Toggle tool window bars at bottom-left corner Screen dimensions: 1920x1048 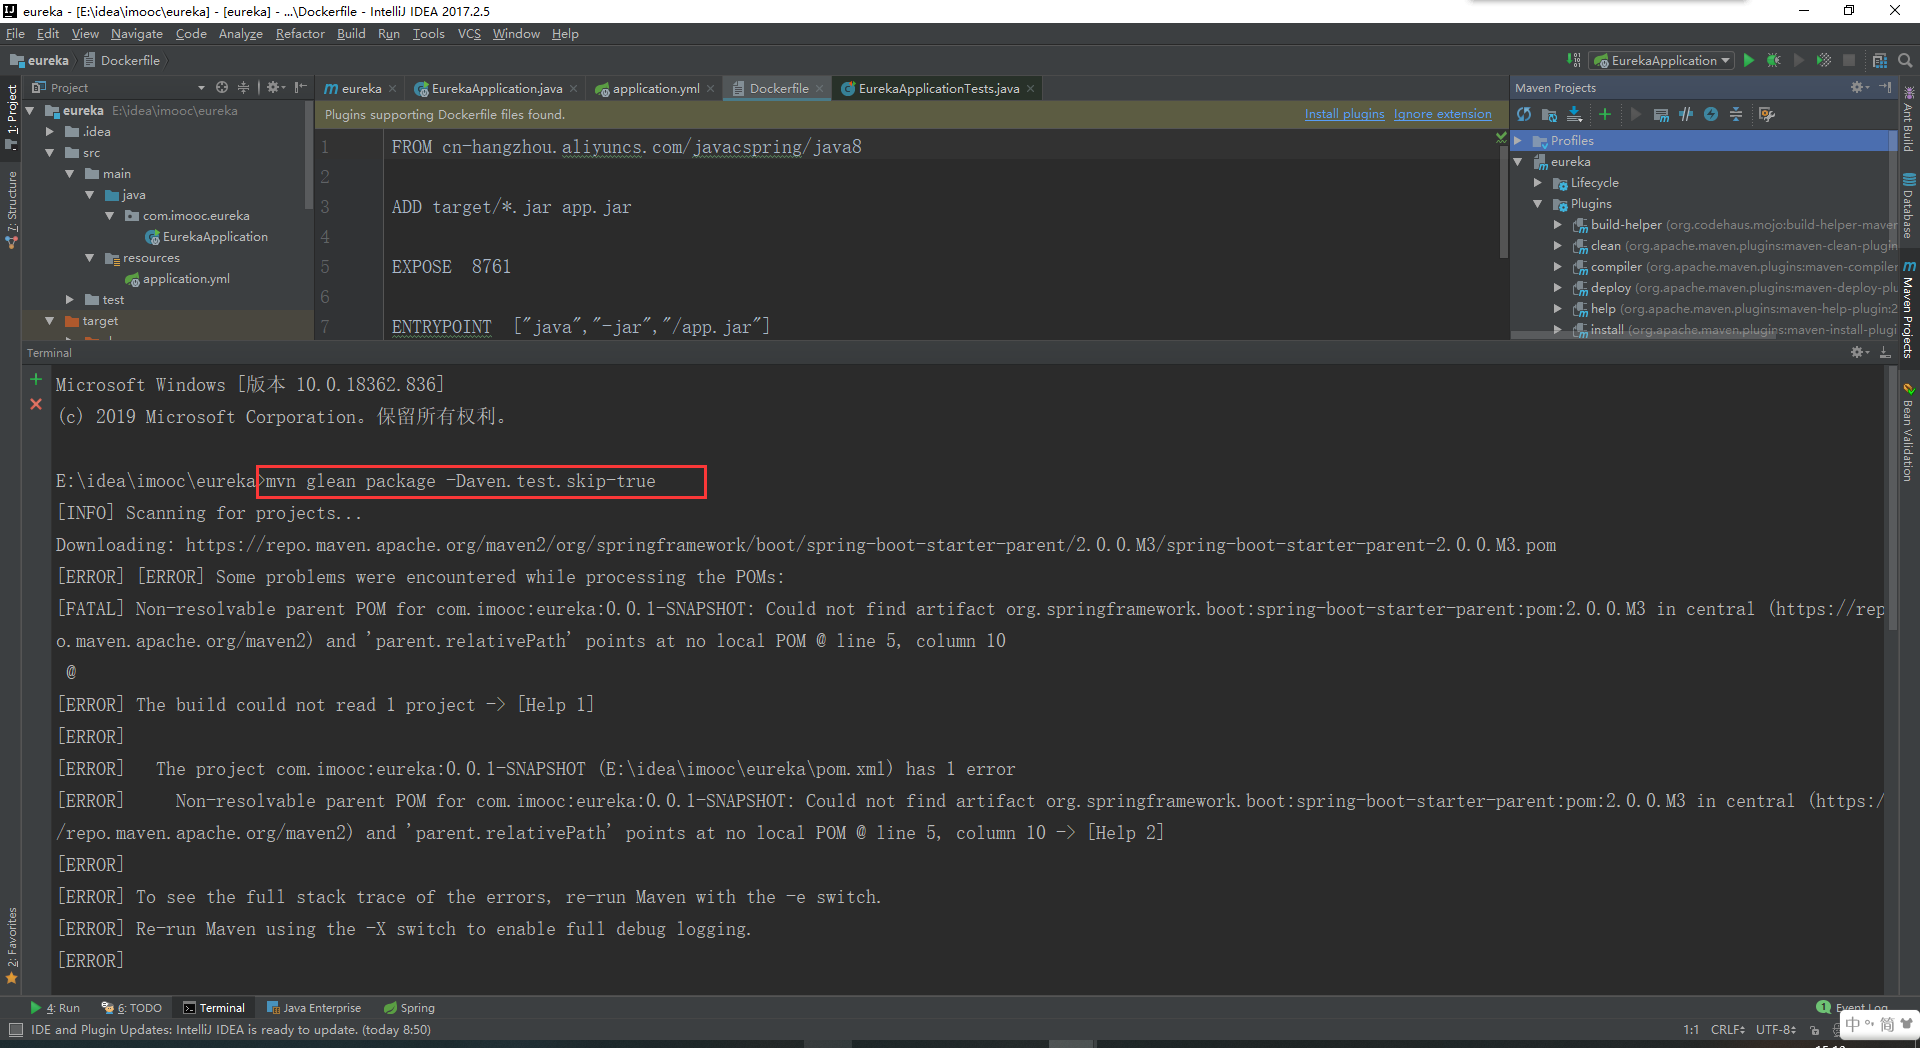[x=15, y=1030]
